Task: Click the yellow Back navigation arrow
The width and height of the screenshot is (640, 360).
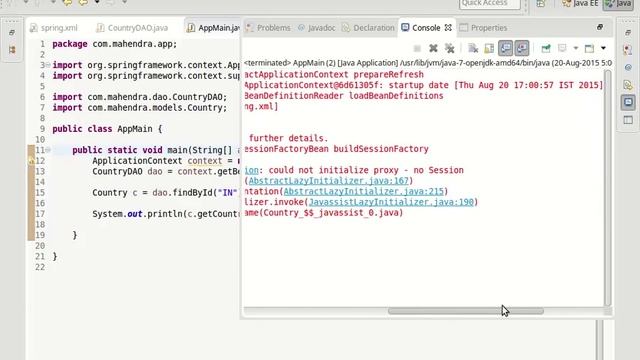Action: 68,3
